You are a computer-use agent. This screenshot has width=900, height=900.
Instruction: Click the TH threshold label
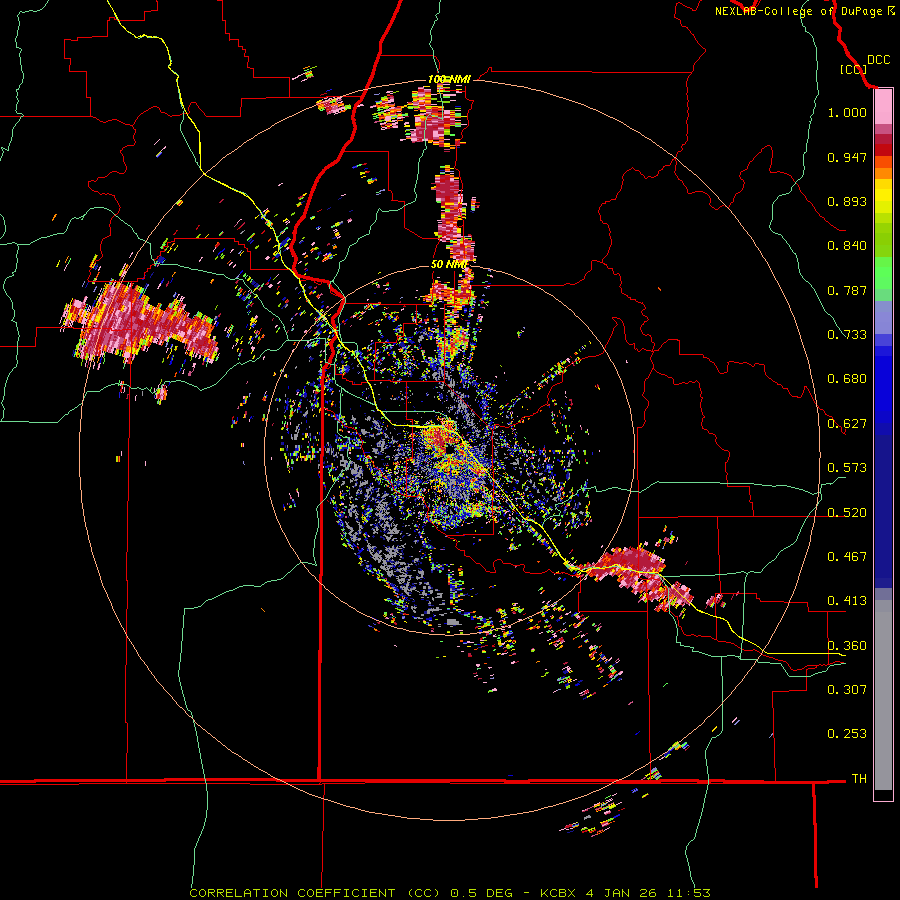coord(859,779)
